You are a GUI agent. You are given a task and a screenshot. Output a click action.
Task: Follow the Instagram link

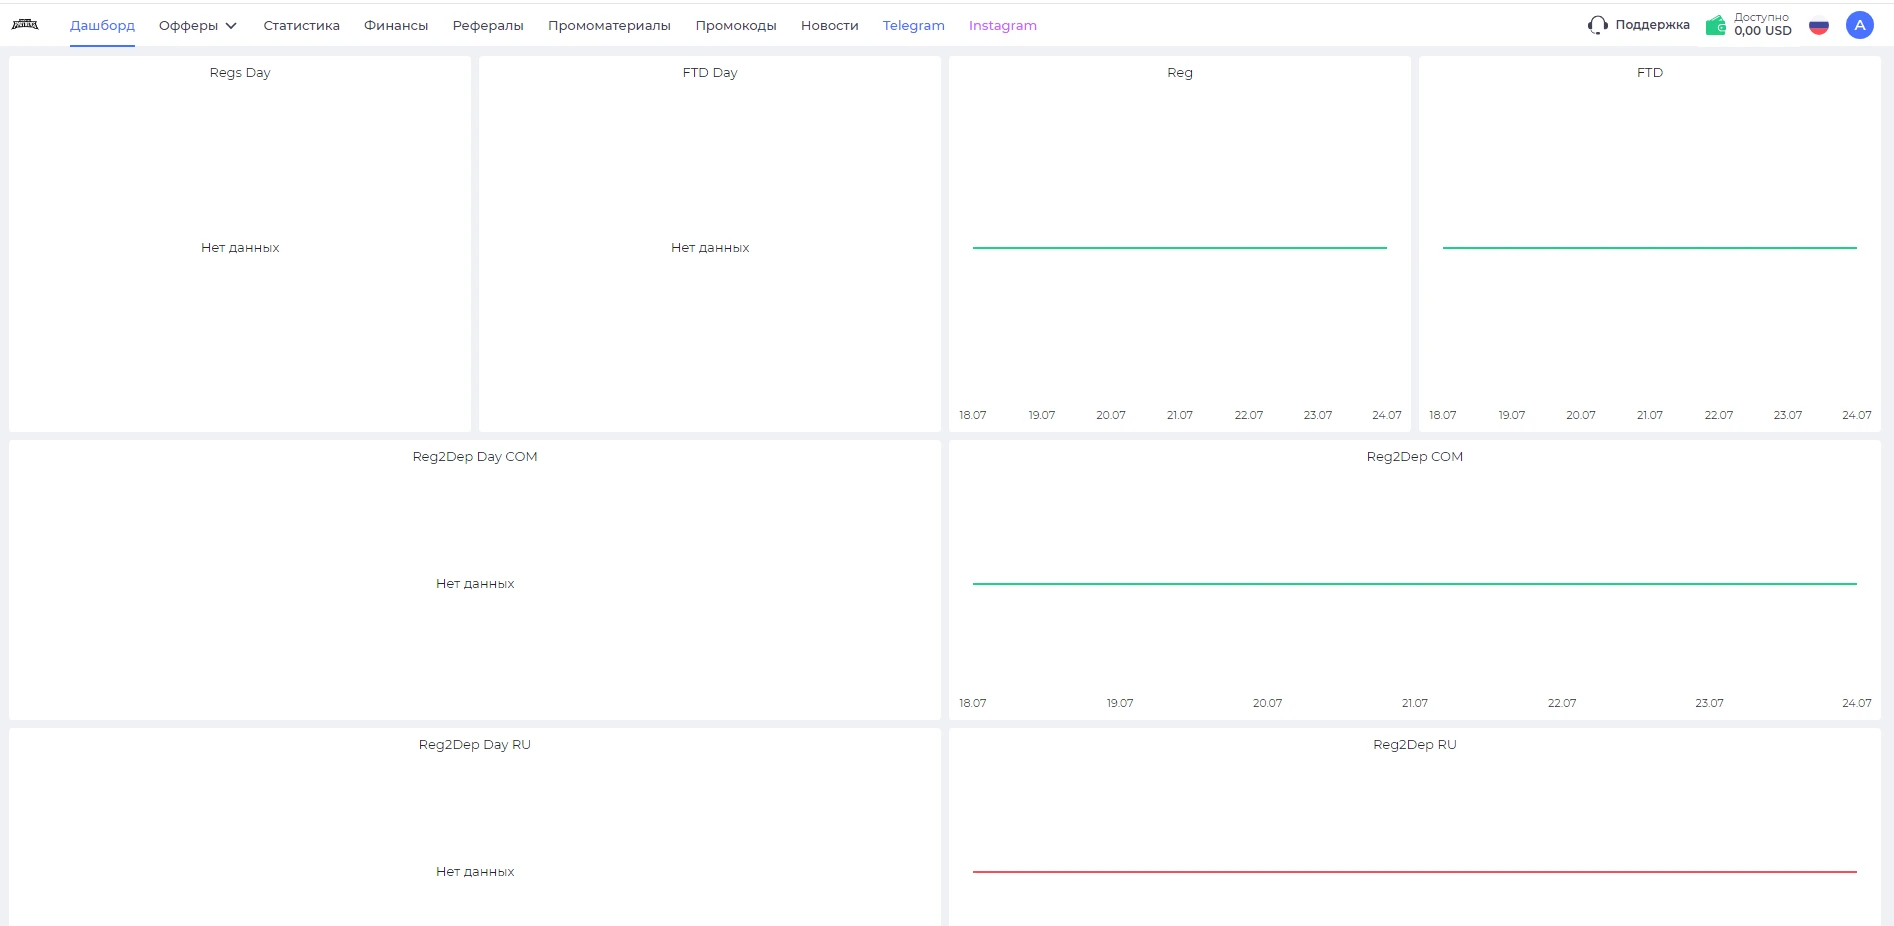pos(1003,26)
